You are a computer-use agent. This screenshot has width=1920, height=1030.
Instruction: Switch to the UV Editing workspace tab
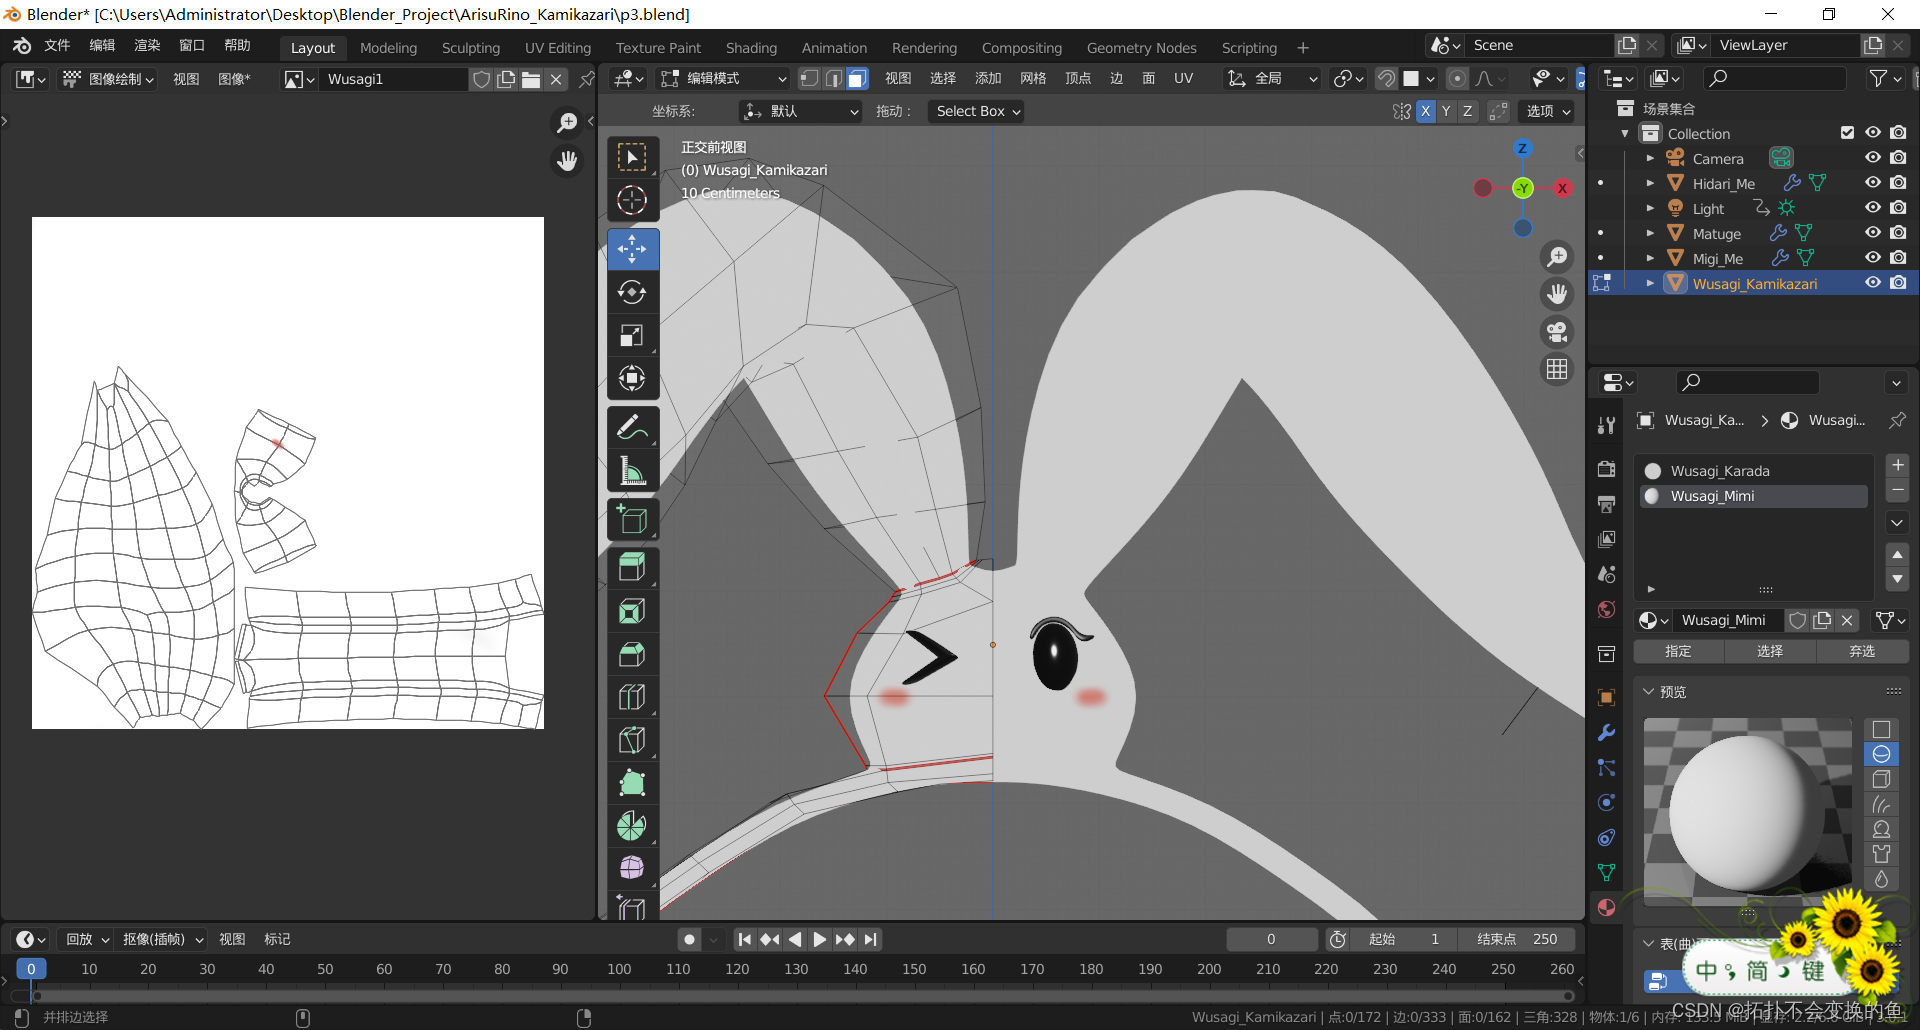click(x=557, y=48)
